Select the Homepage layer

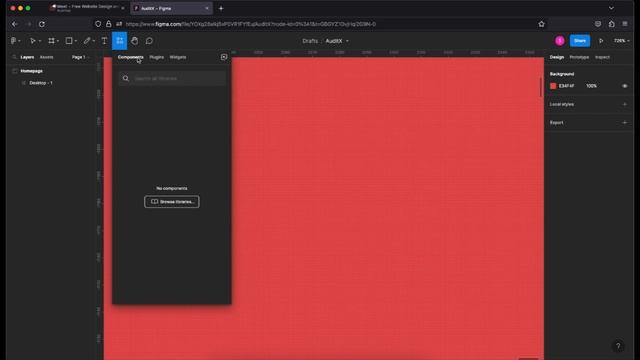point(31,71)
